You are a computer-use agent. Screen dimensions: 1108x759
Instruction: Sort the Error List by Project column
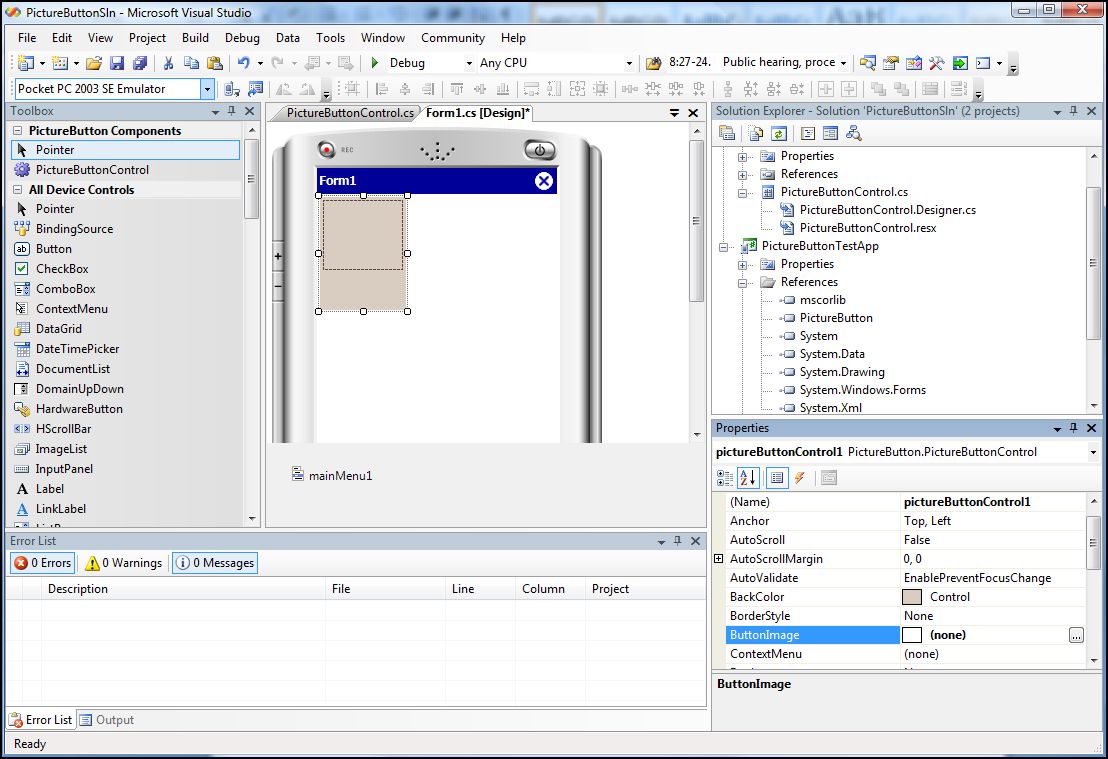pos(645,589)
